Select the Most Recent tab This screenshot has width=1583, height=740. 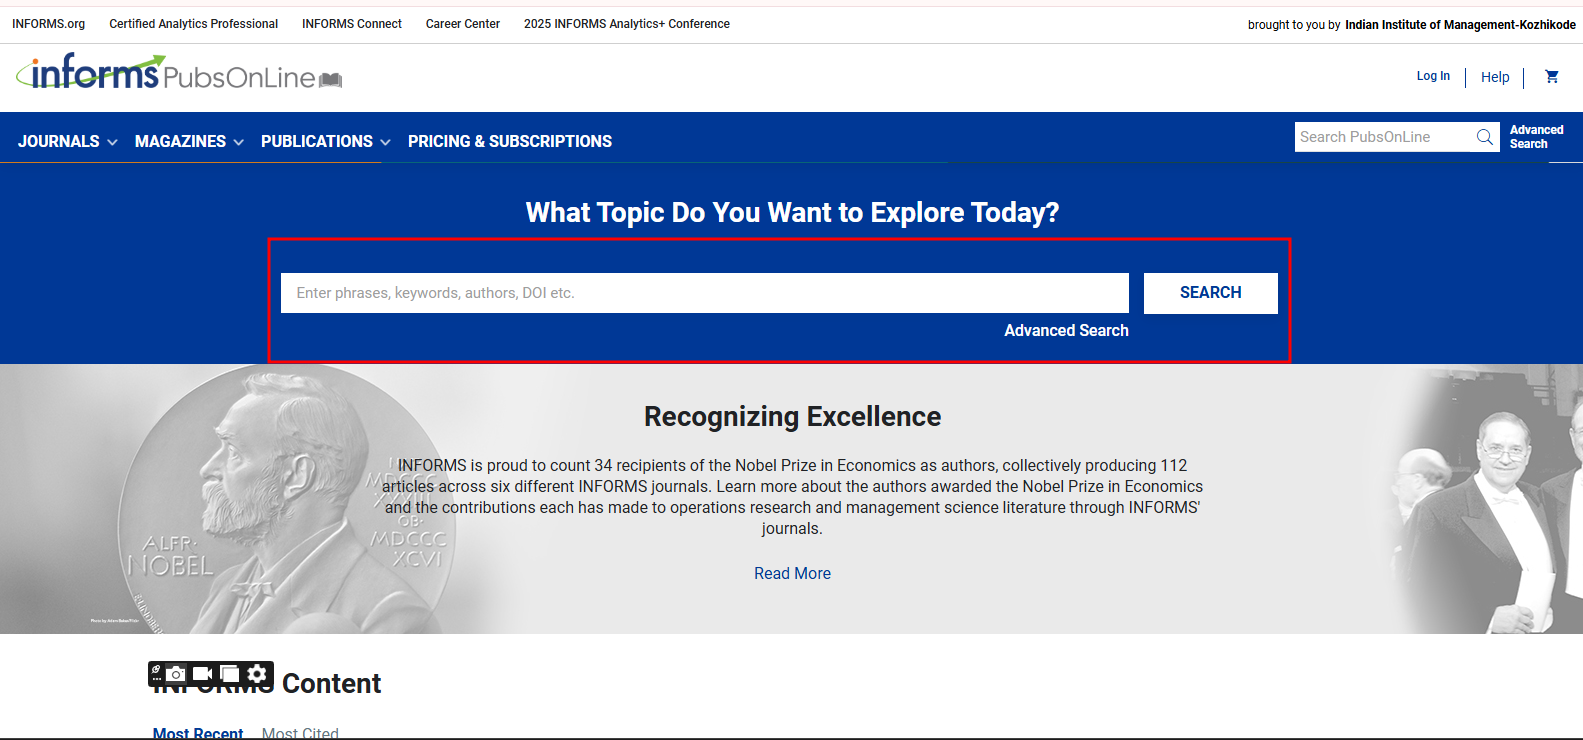pos(198,733)
